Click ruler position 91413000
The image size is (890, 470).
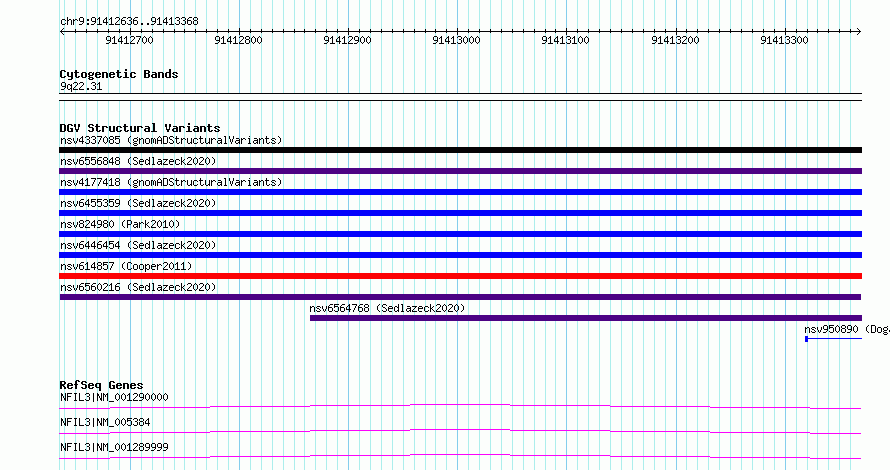coord(456,40)
